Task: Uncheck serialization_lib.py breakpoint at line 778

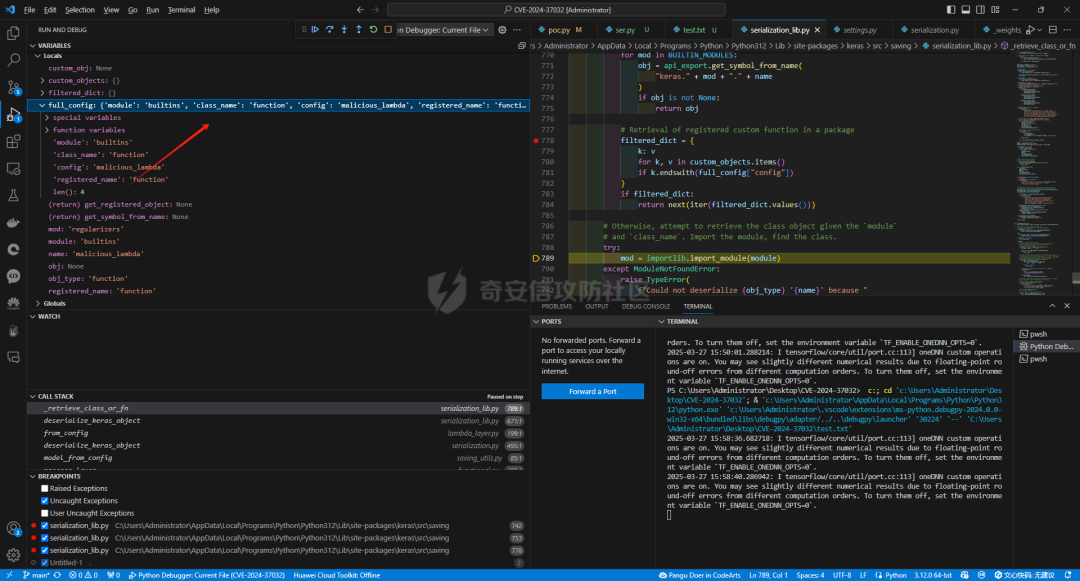Action: pos(45,550)
